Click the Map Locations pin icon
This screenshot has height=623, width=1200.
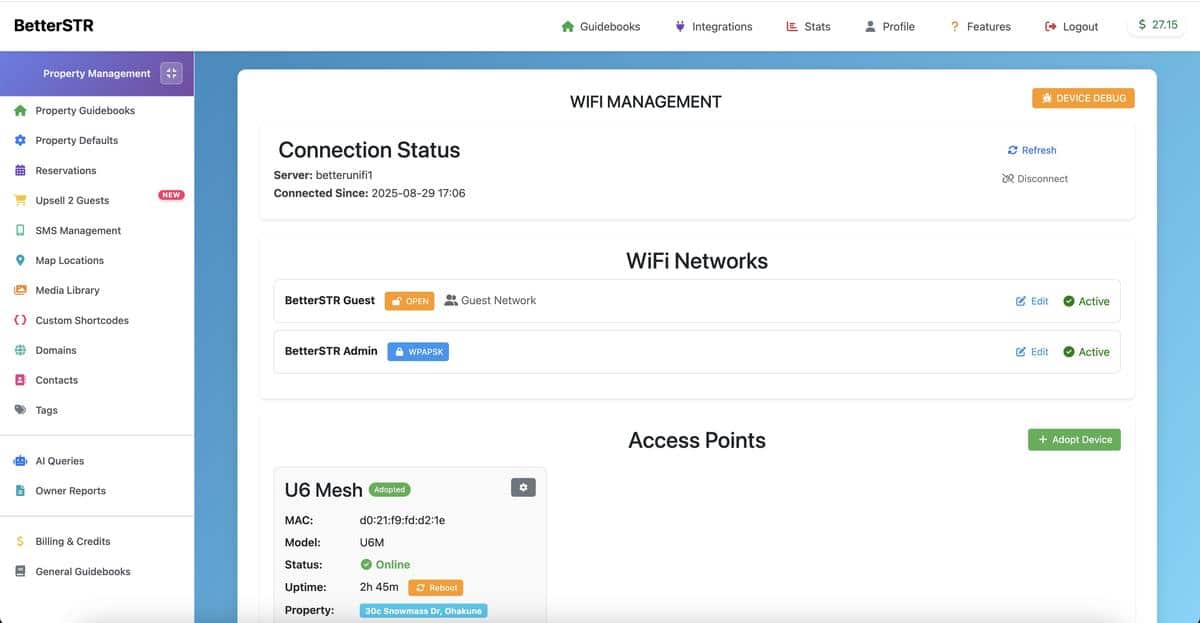[20, 261]
